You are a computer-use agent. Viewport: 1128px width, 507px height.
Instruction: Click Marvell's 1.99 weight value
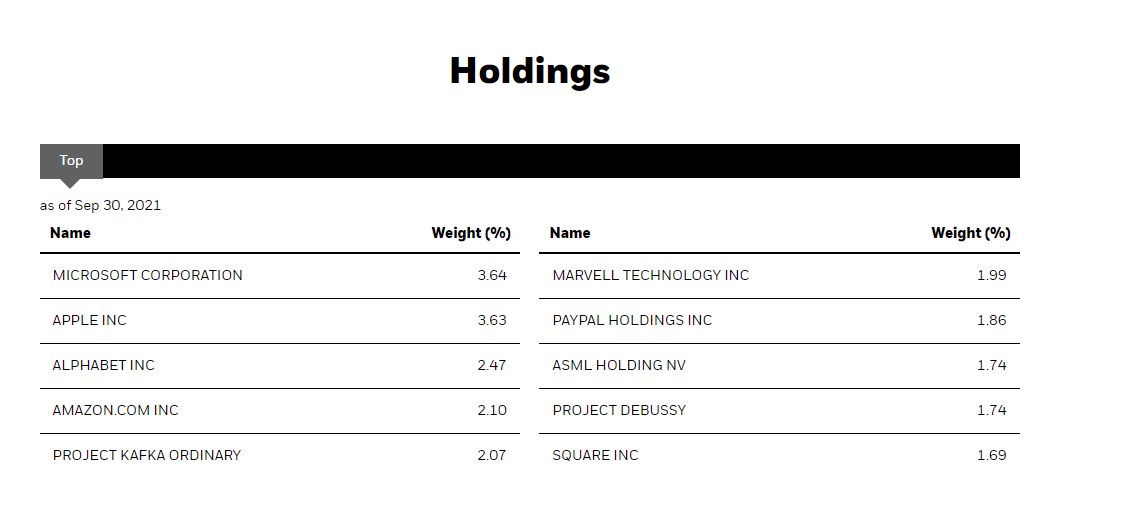[x=991, y=275]
